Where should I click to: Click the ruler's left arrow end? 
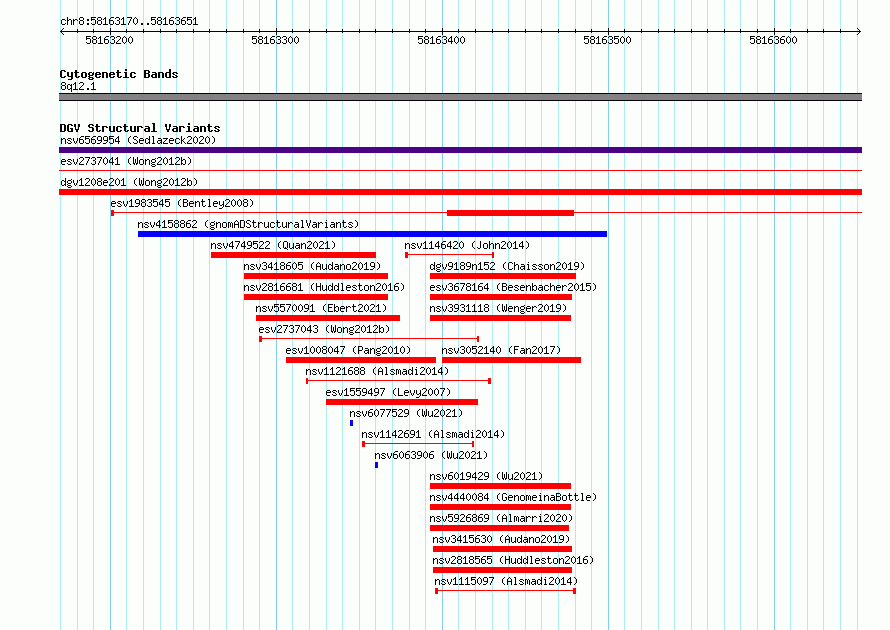pyautogui.click(x=62, y=31)
